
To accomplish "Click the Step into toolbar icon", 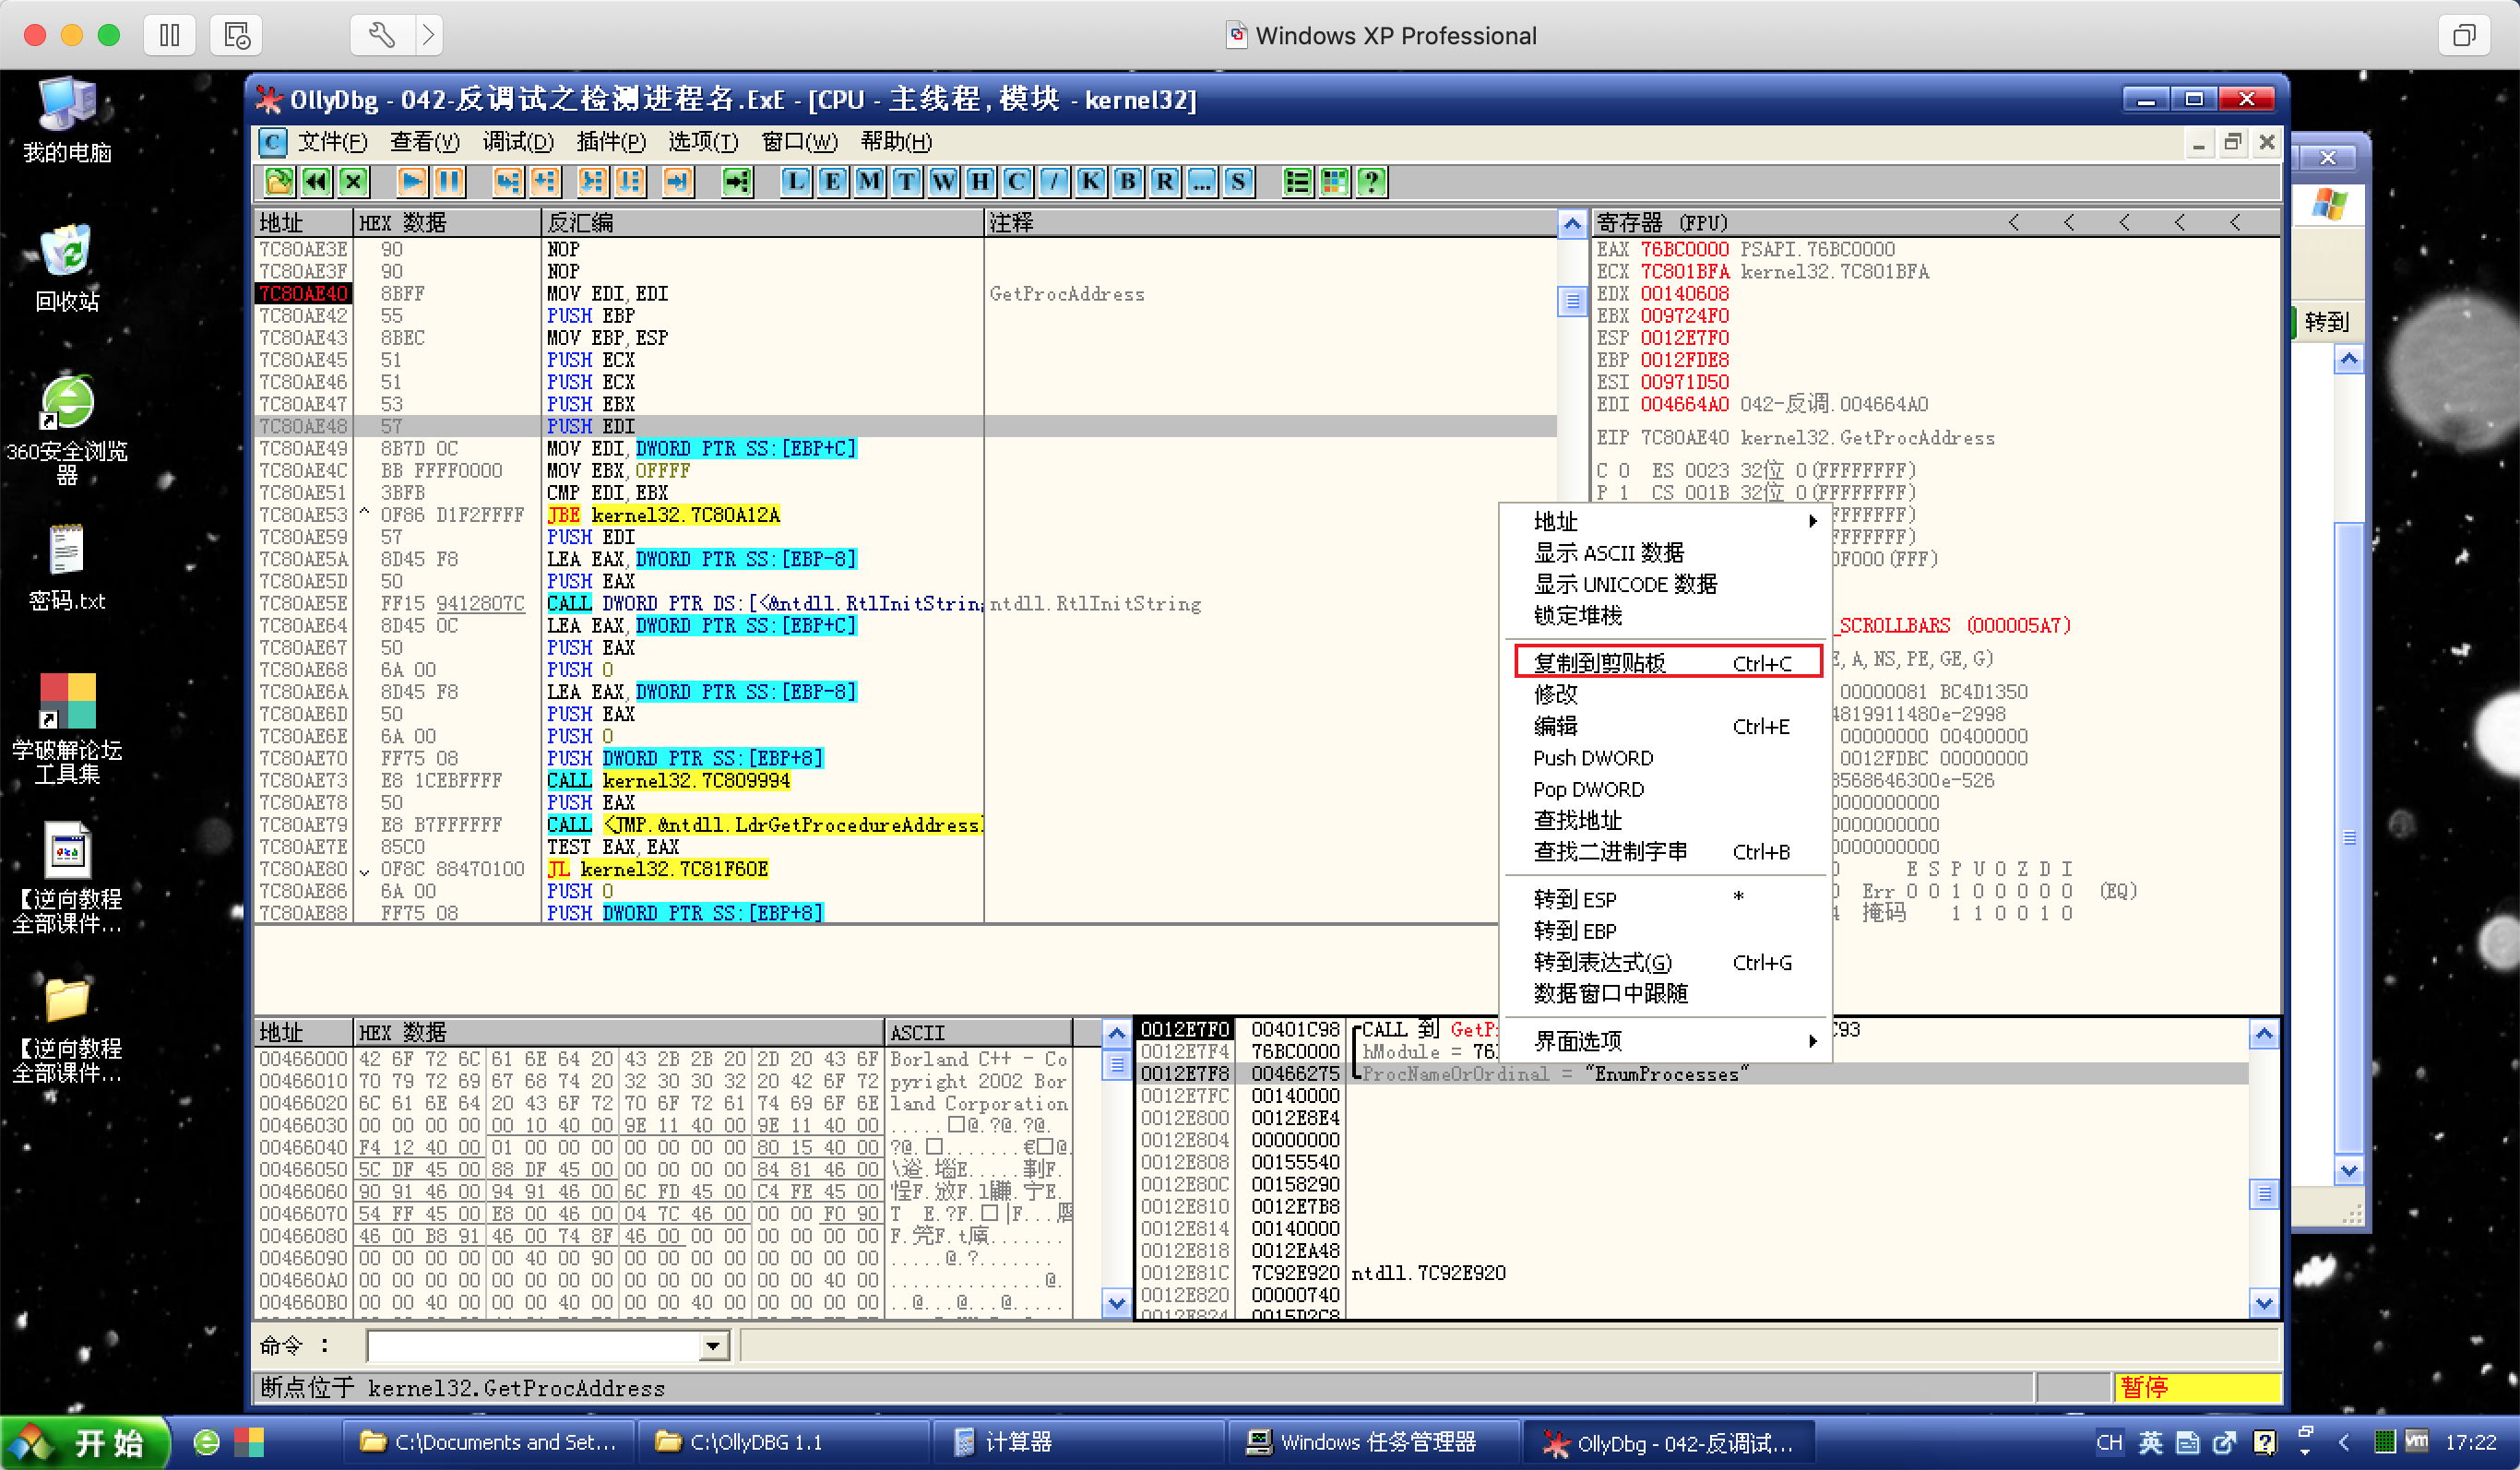I will [x=507, y=181].
